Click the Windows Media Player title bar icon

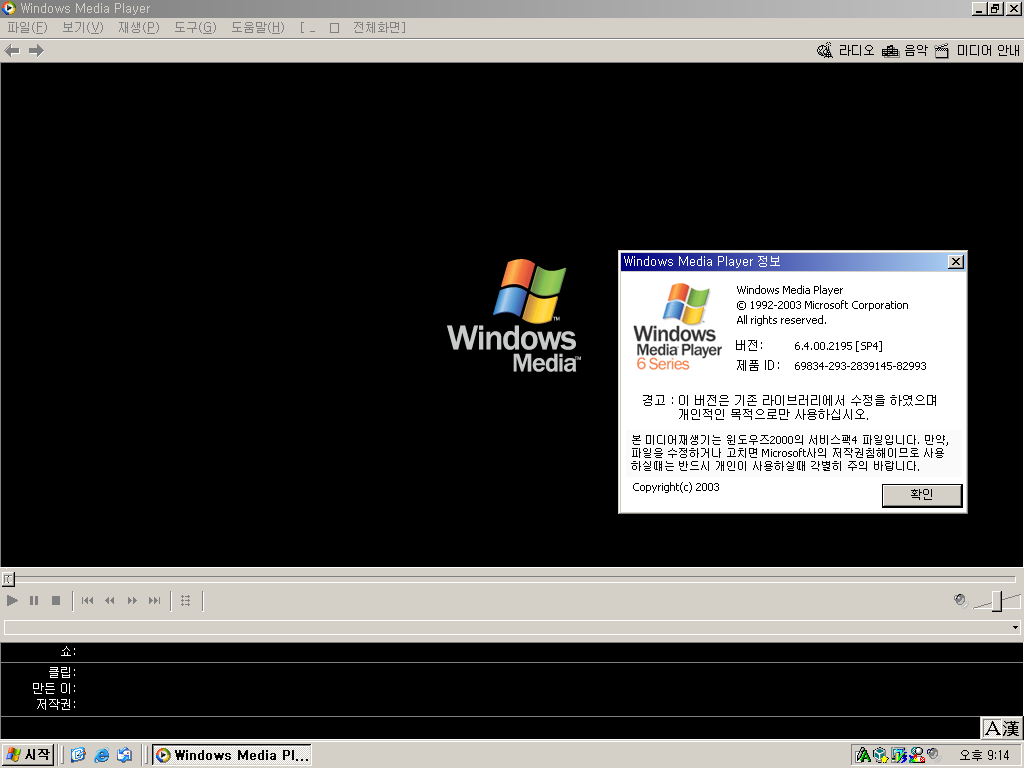8,8
